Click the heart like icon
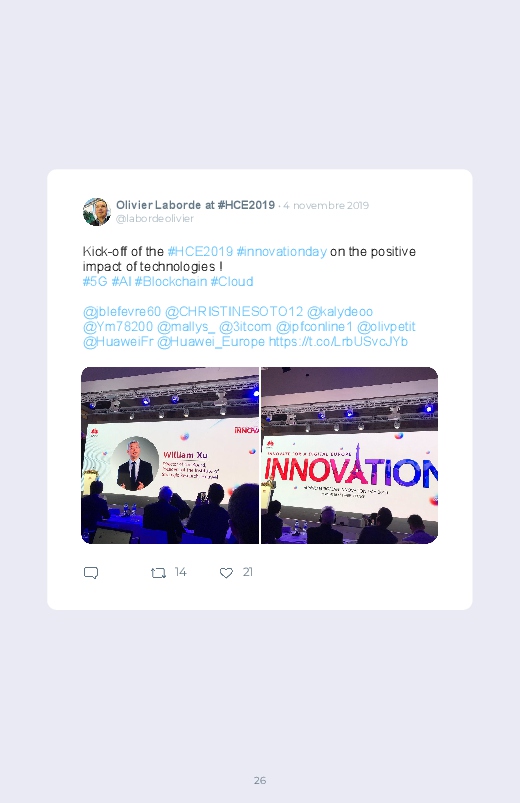Screen dimensions: 520x803 click(x=226, y=573)
